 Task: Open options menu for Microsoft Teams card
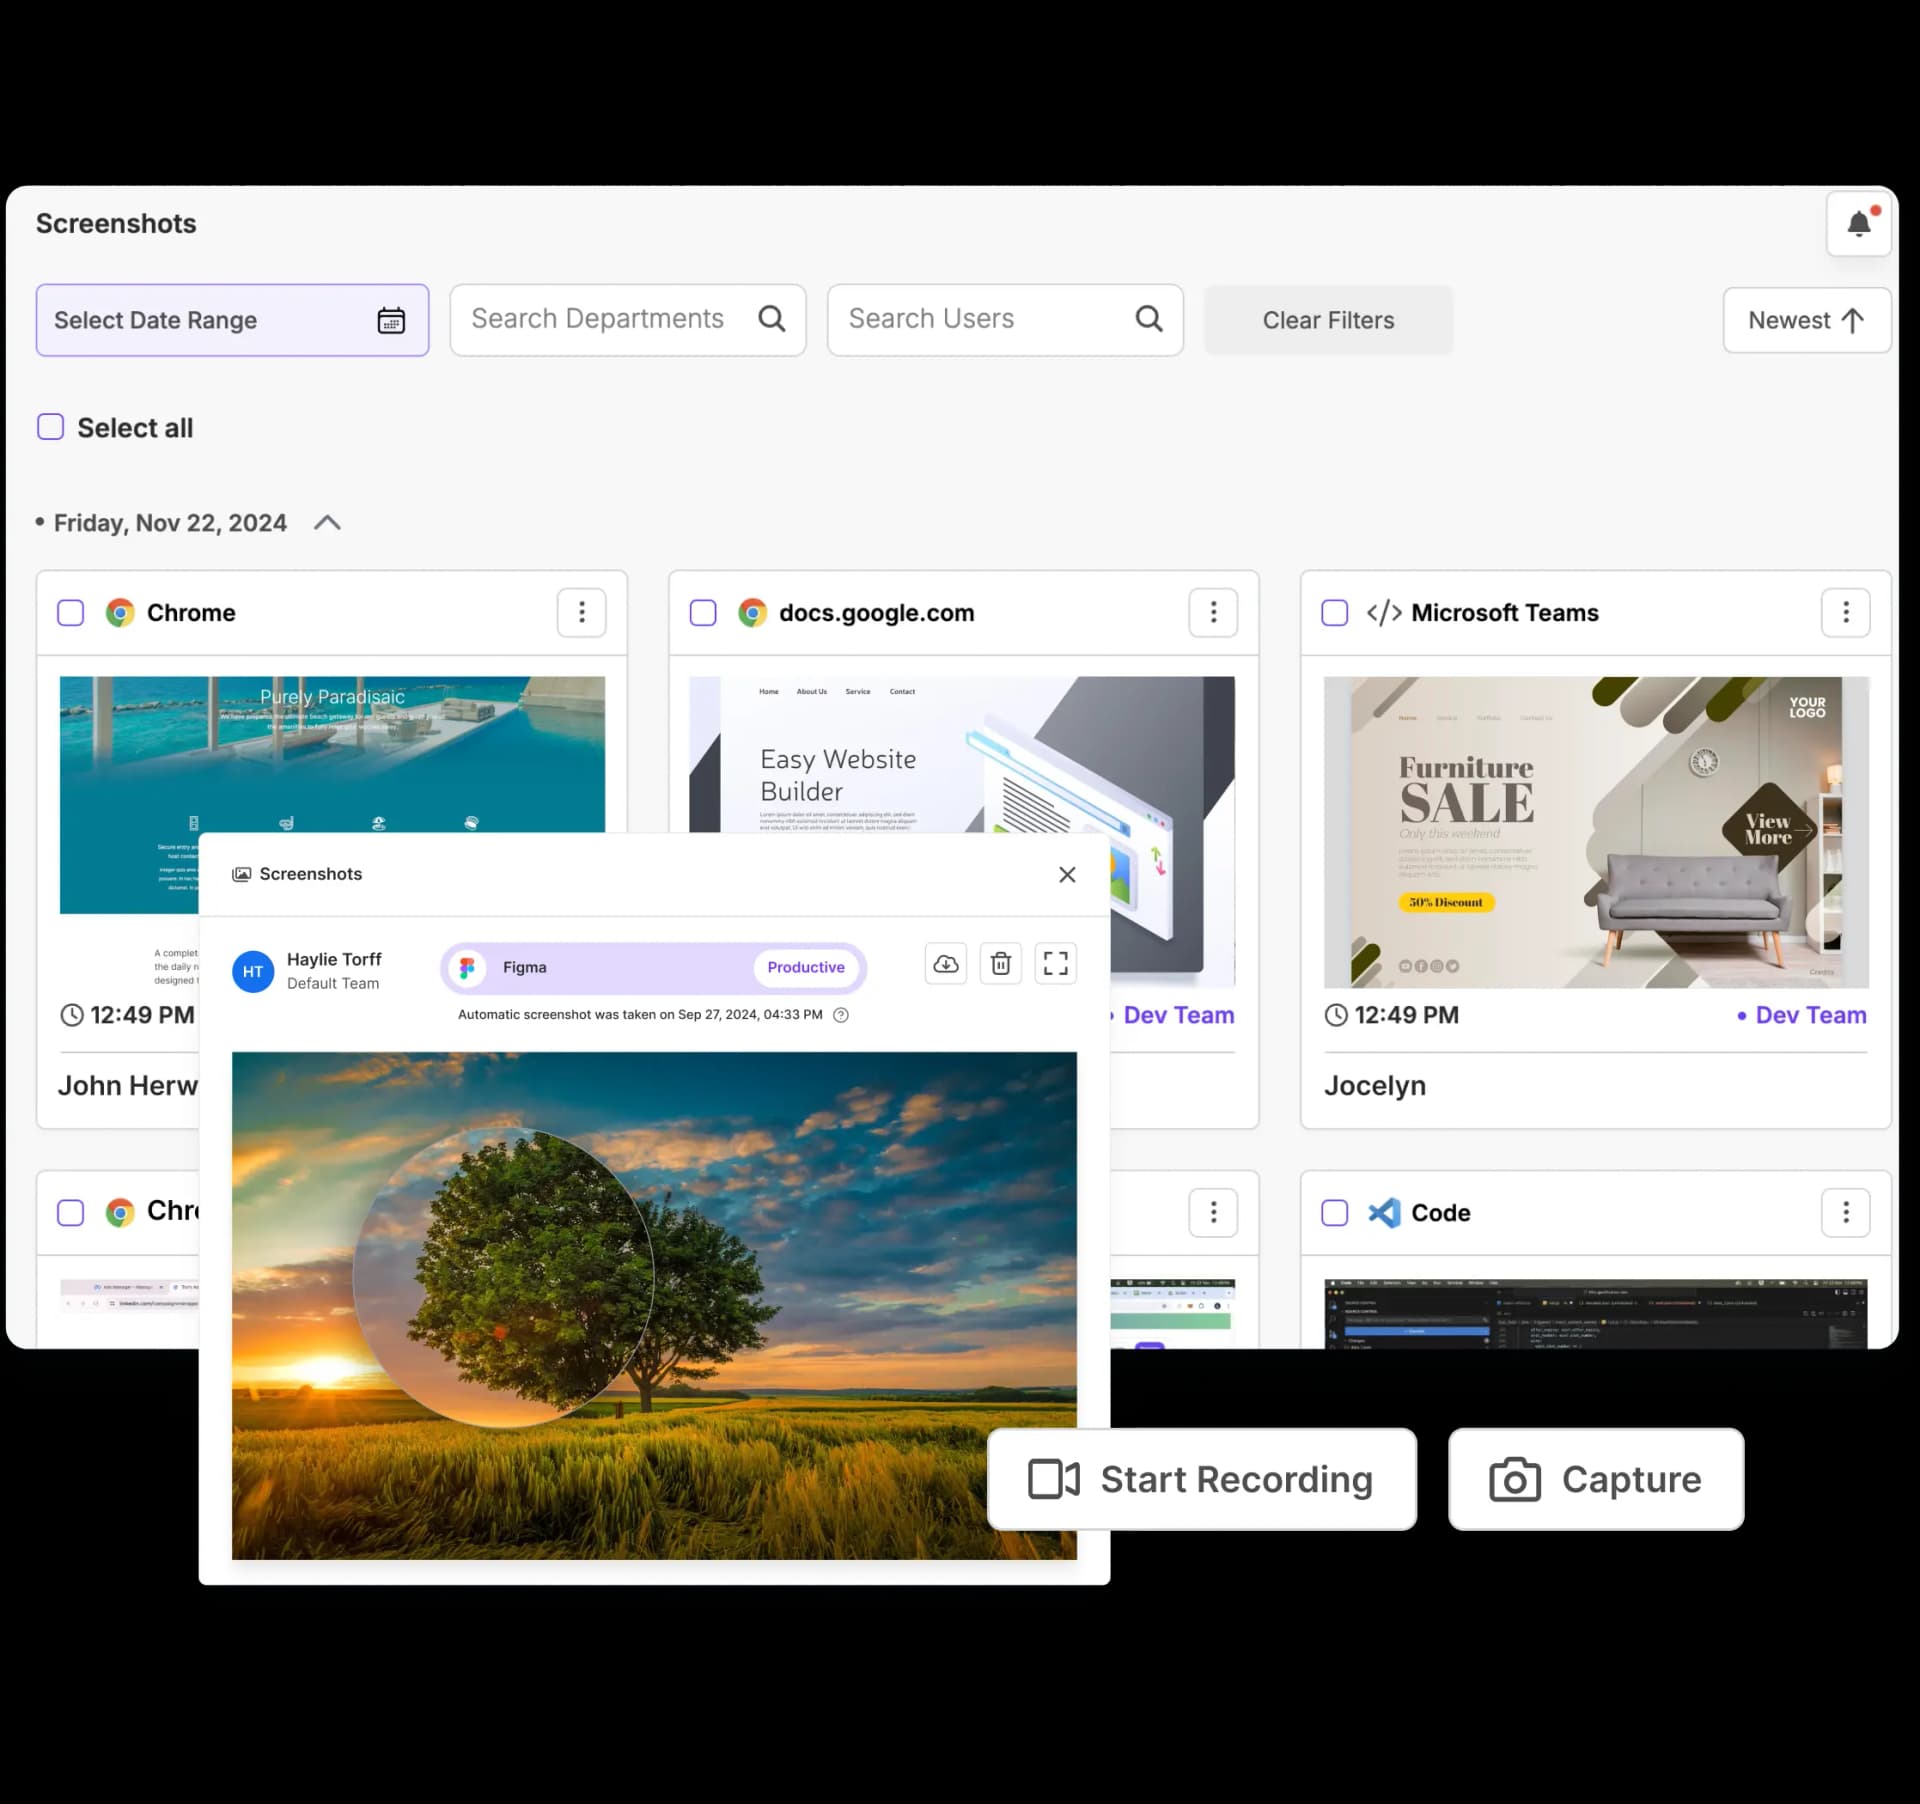[x=1845, y=612]
